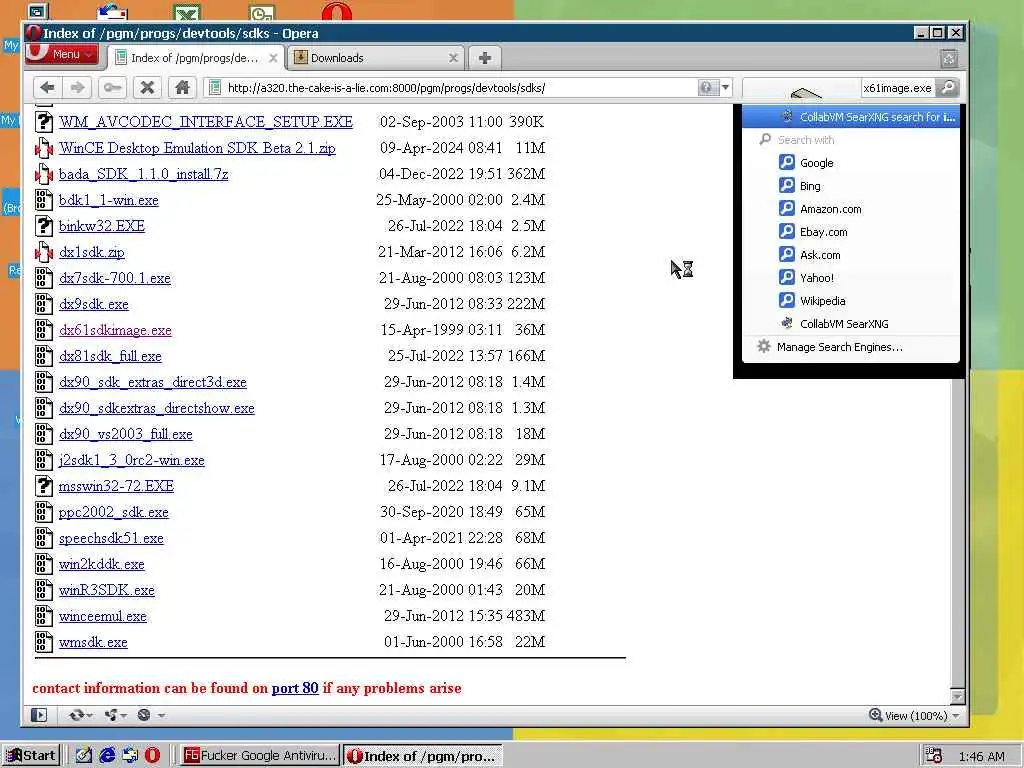The width and height of the screenshot is (1024, 768).
Task: Click ppc2002_sdk.exe link
Action: [x=114, y=513]
